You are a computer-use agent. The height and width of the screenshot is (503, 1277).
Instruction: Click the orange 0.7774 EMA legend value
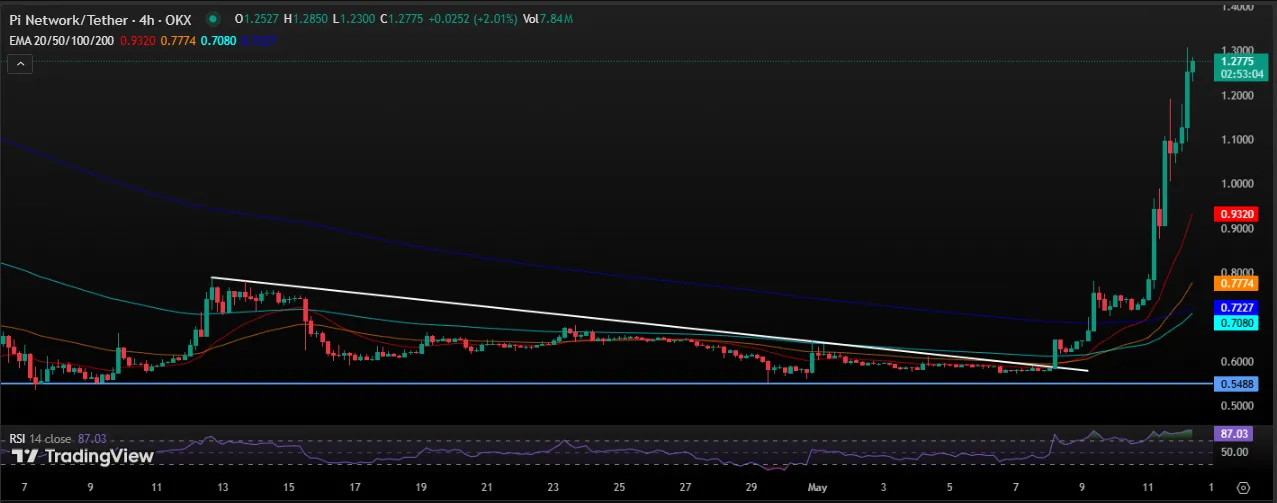pyautogui.click(x=178, y=41)
